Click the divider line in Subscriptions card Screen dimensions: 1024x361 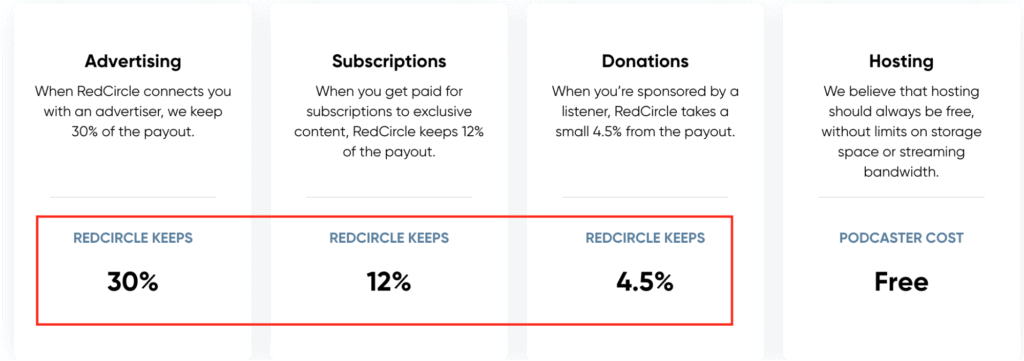click(x=389, y=196)
